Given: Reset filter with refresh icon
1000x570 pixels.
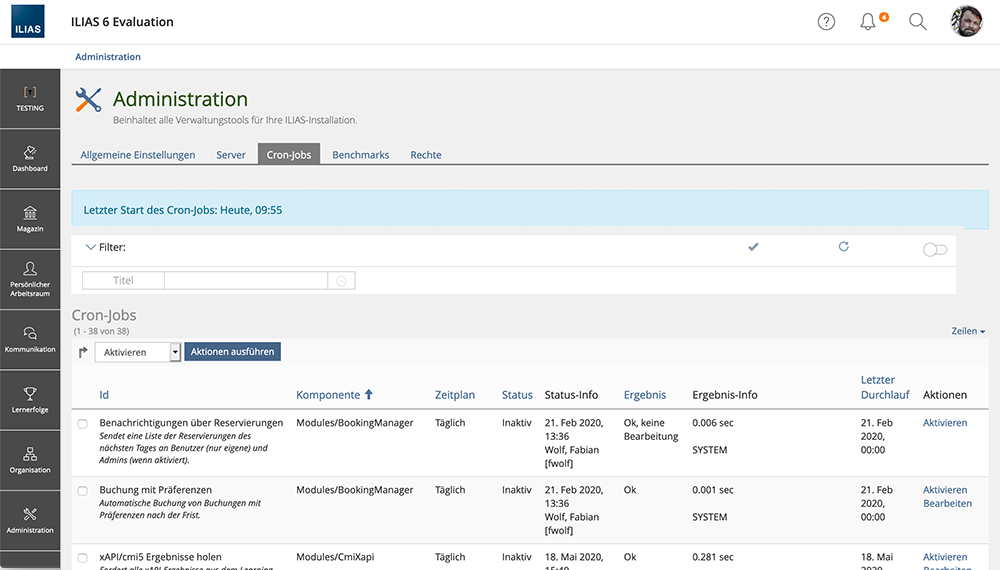Looking at the screenshot, I should tap(844, 247).
